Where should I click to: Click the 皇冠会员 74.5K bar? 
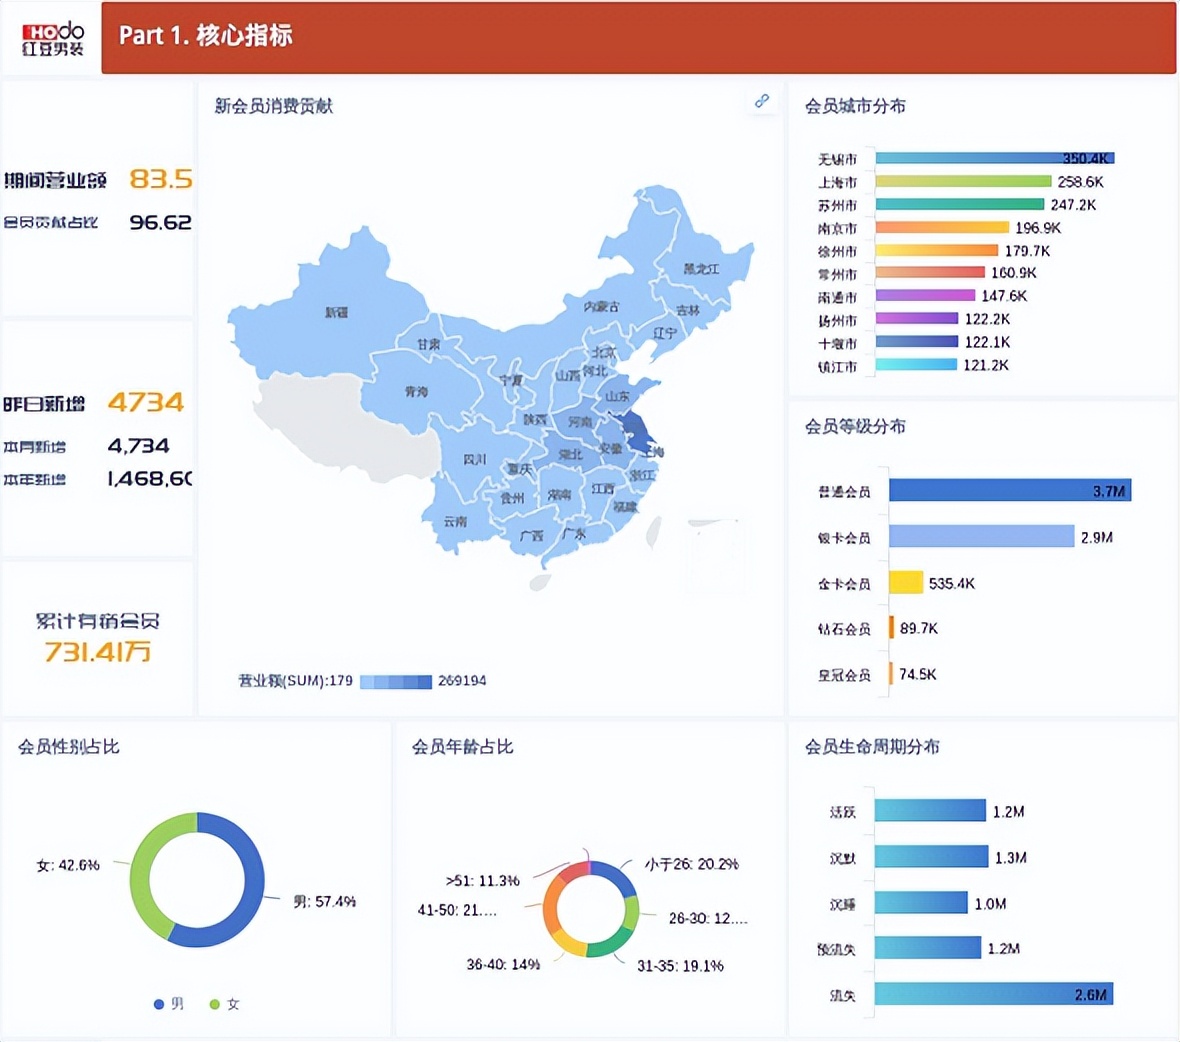tap(890, 675)
